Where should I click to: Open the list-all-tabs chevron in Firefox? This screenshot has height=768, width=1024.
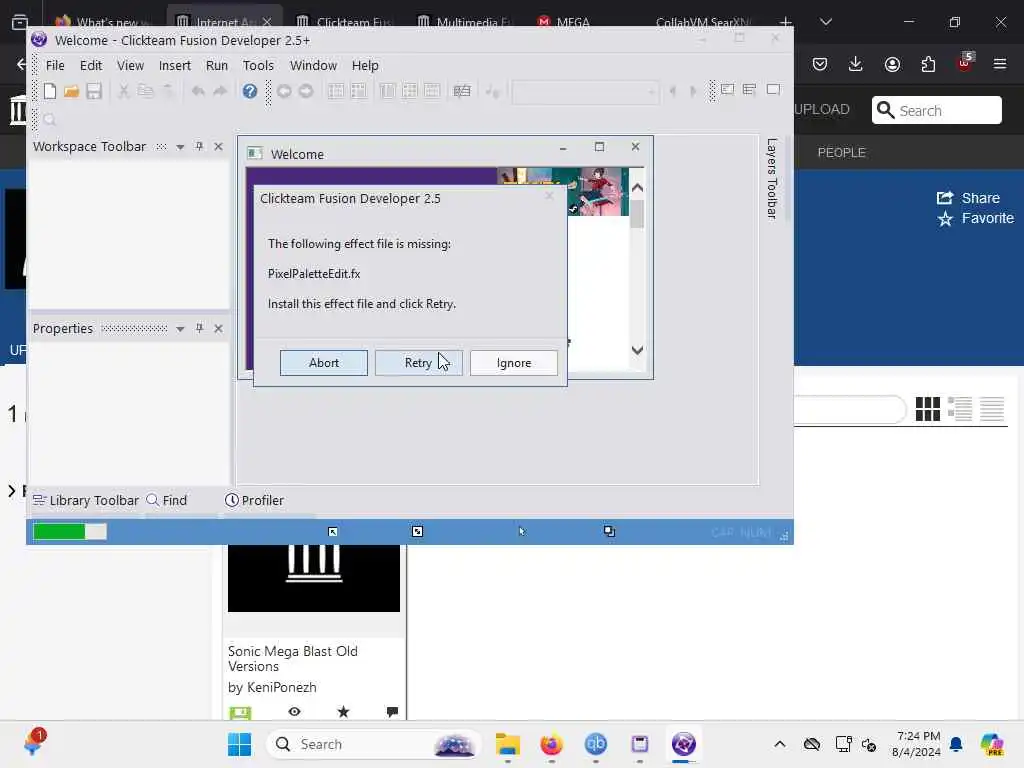[x=826, y=22]
